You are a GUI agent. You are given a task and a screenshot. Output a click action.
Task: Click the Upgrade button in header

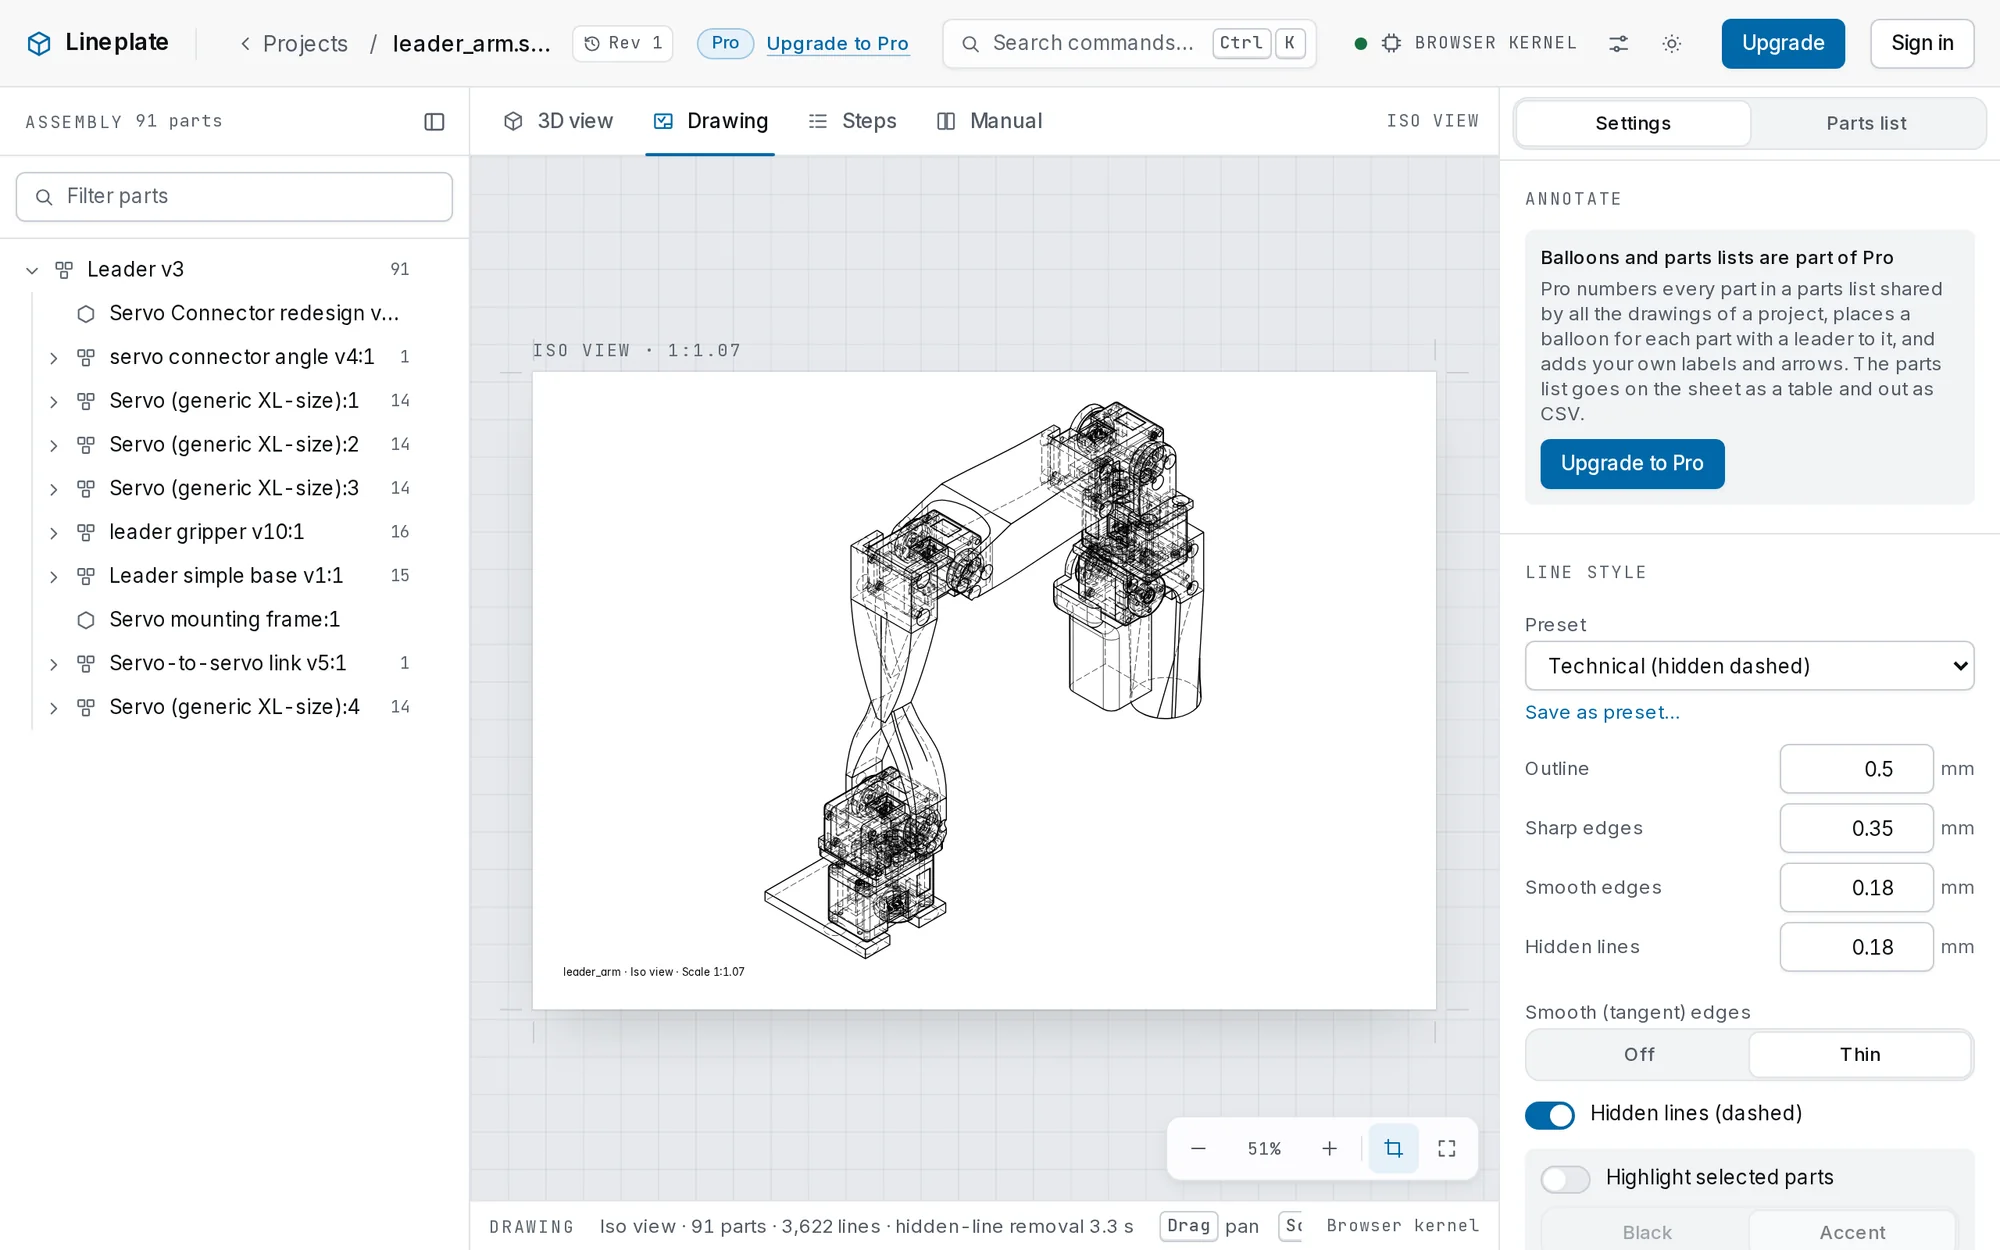tap(1782, 43)
